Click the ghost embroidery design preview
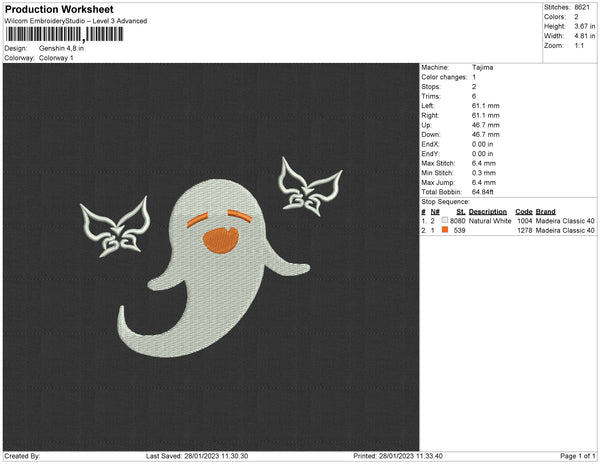Viewport: 600px width, 464px height. (x=214, y=268)
